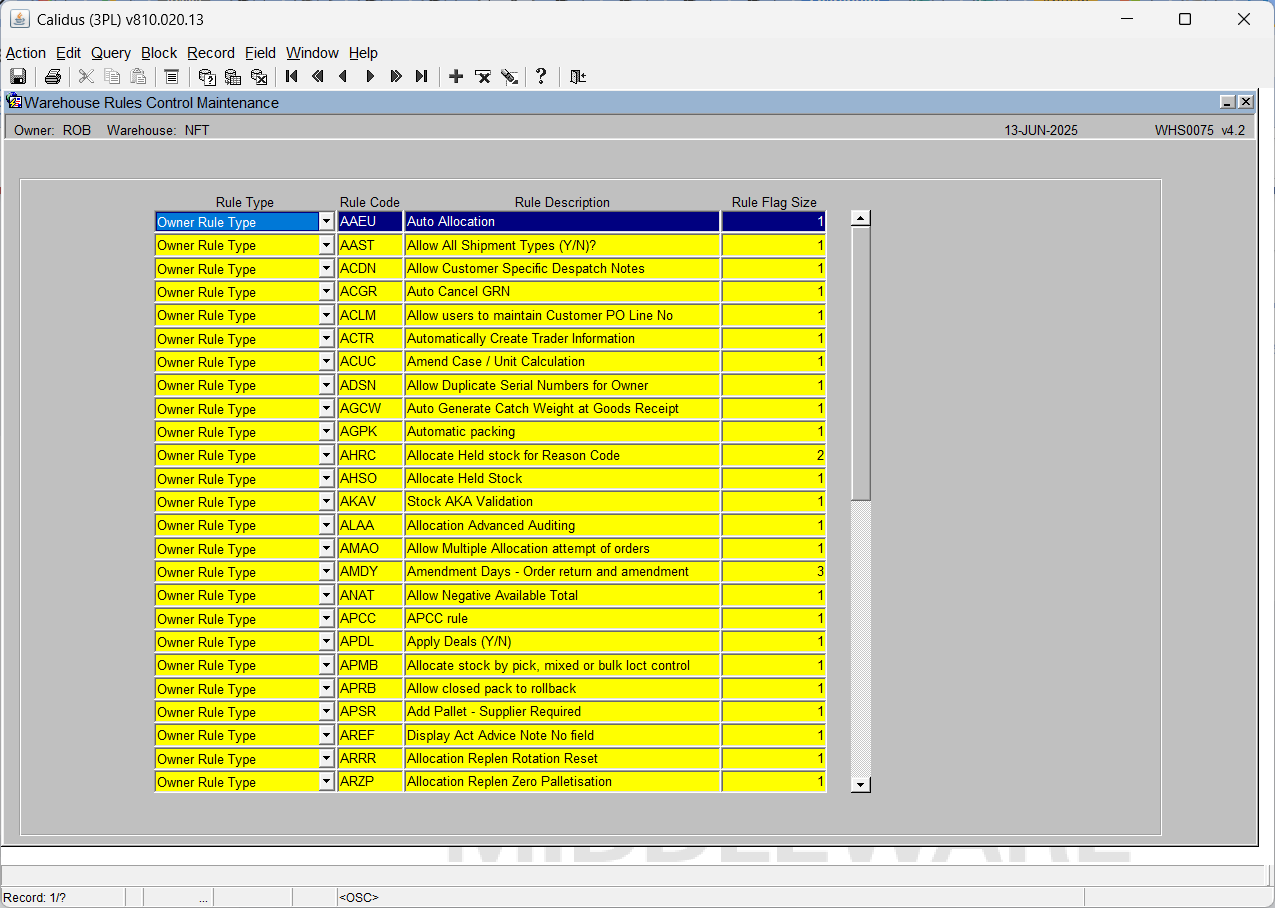
Task: Open Rule Type dropdown for AAEU row
Action: [326, 222]
